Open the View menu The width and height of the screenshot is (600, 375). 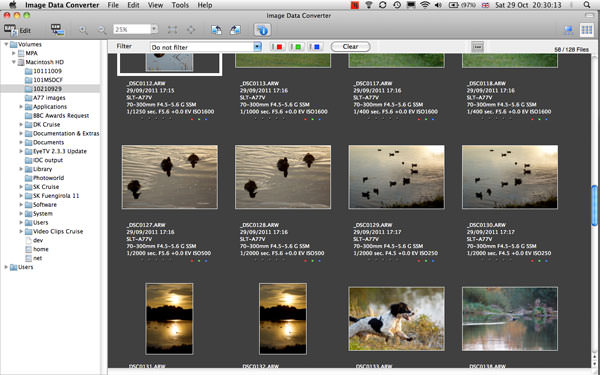(x=155, y=5)
